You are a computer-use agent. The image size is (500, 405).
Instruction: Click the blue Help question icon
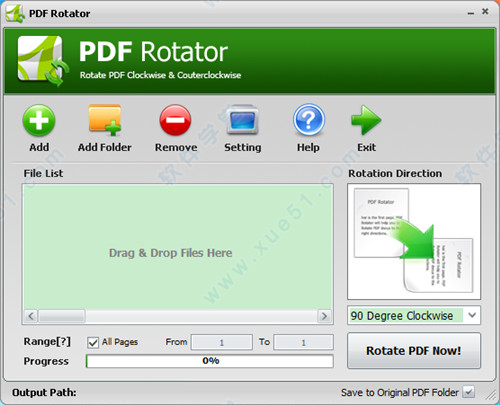point(309,120)
